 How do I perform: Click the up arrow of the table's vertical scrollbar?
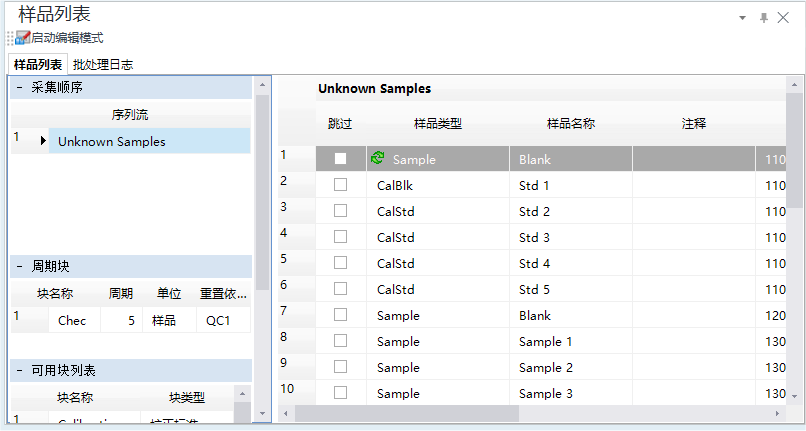pyautogui.click(x=794, y=84)
